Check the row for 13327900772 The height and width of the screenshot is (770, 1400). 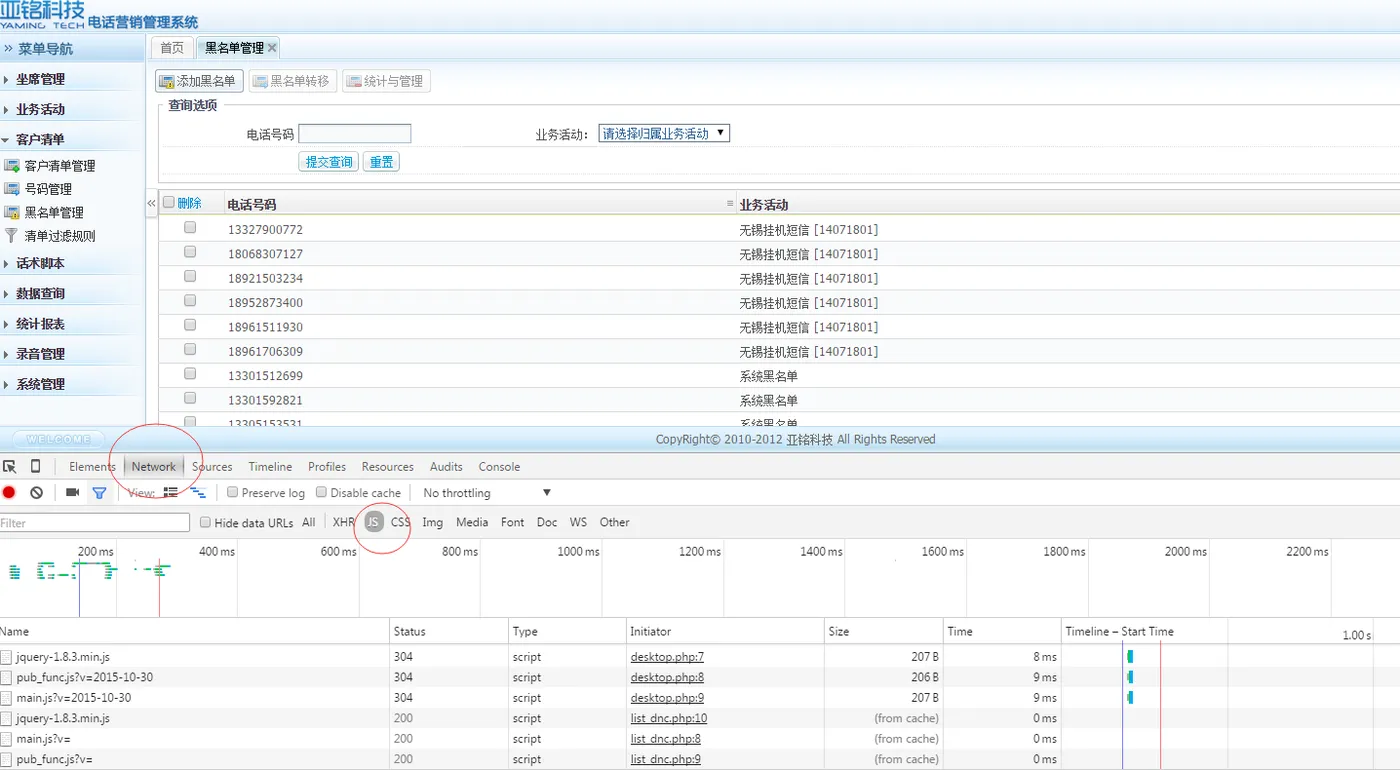(190, 228)
